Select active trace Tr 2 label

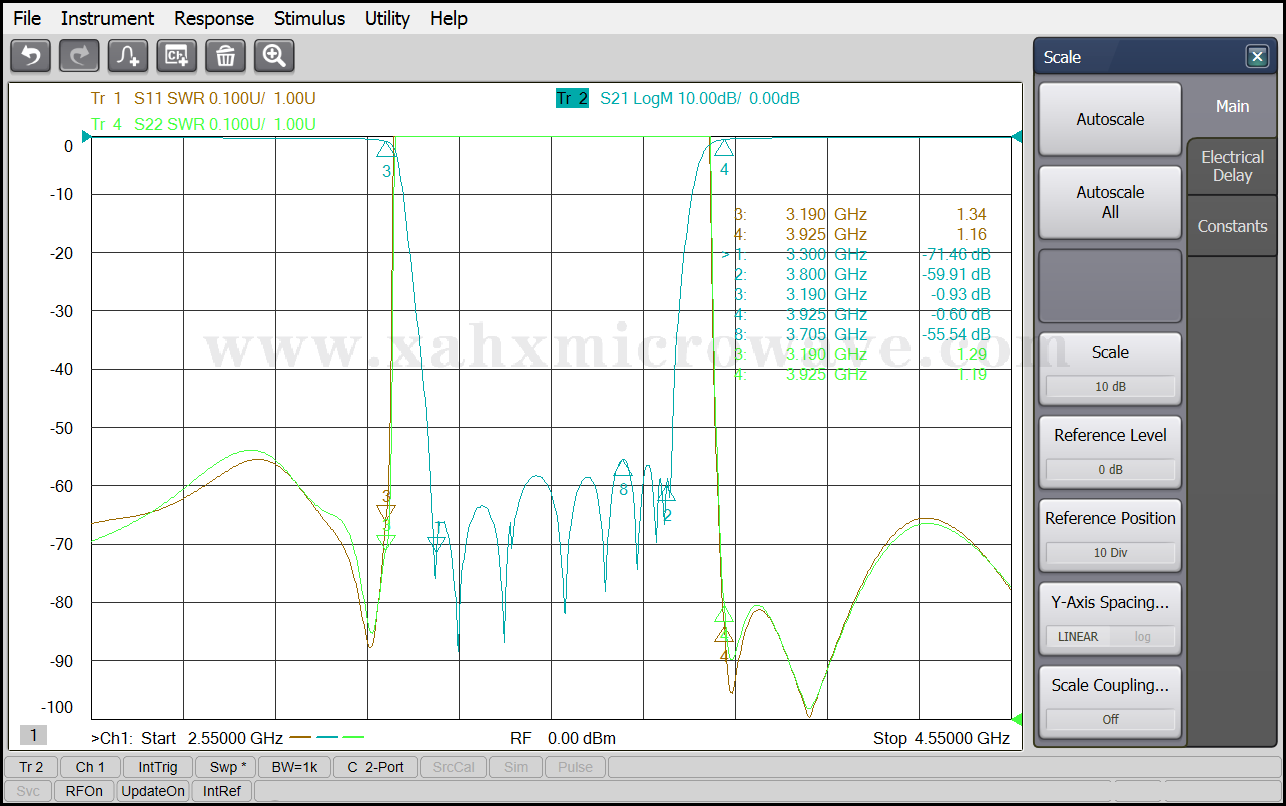(572, 98)
